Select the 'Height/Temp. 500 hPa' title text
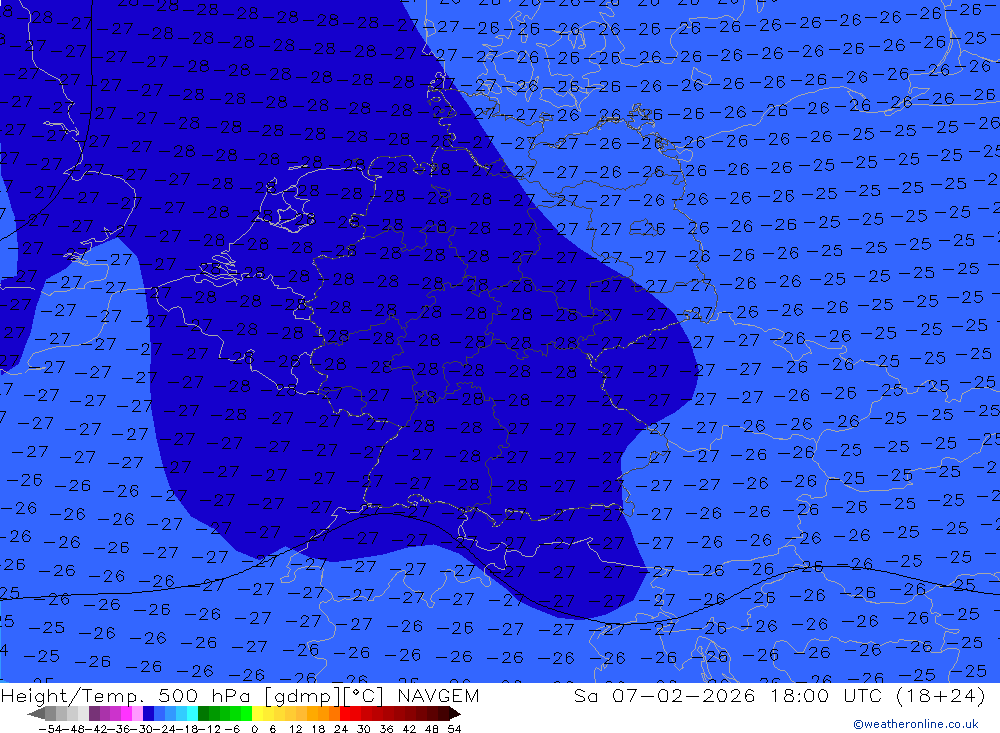The height and width of the screenshot is (733, 1000). coord(127,695)
